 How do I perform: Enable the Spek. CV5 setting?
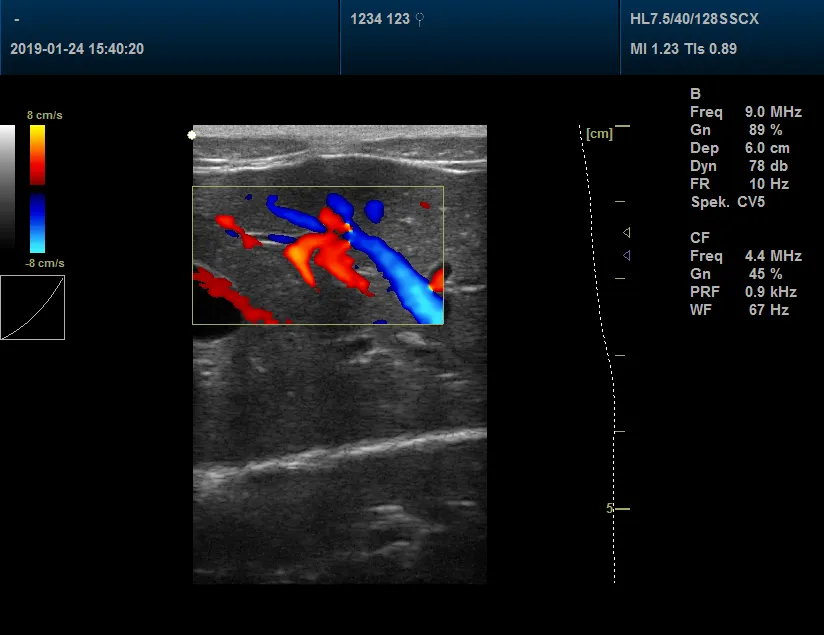[x=726, y=203]
